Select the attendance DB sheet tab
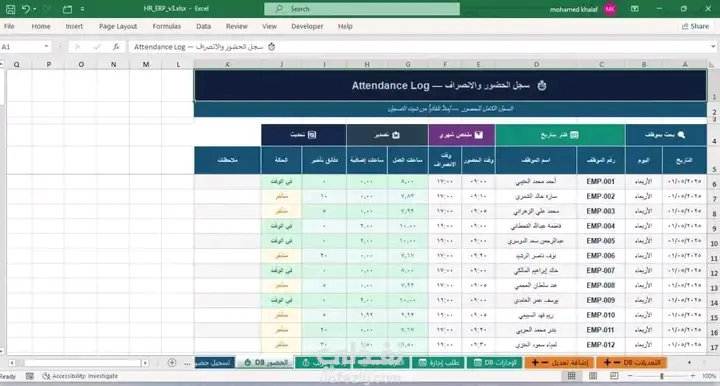720x386 pixels. [x=266, y=363]
